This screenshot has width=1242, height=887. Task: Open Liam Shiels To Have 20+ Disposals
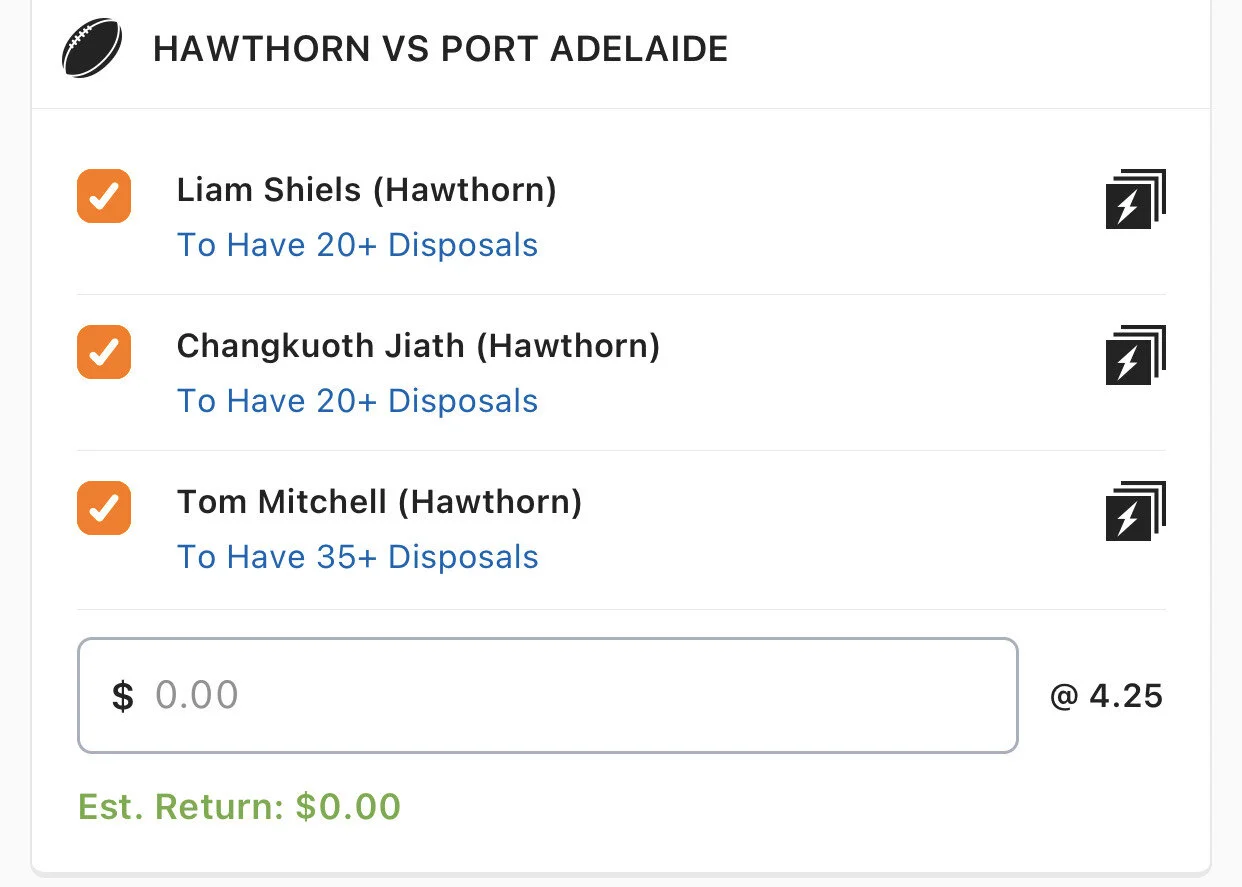[357, 245]
